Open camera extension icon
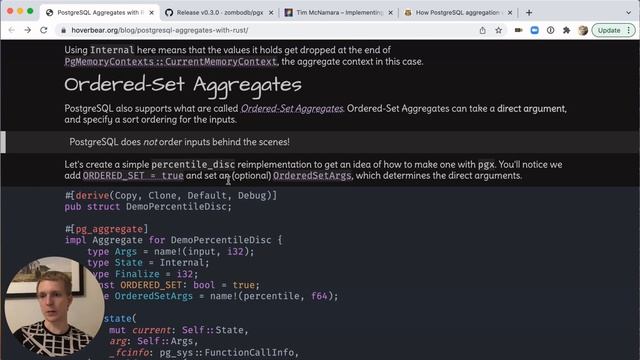Viewport: 640px width, 360px height. pyautogui.click(x=518, y=30)
